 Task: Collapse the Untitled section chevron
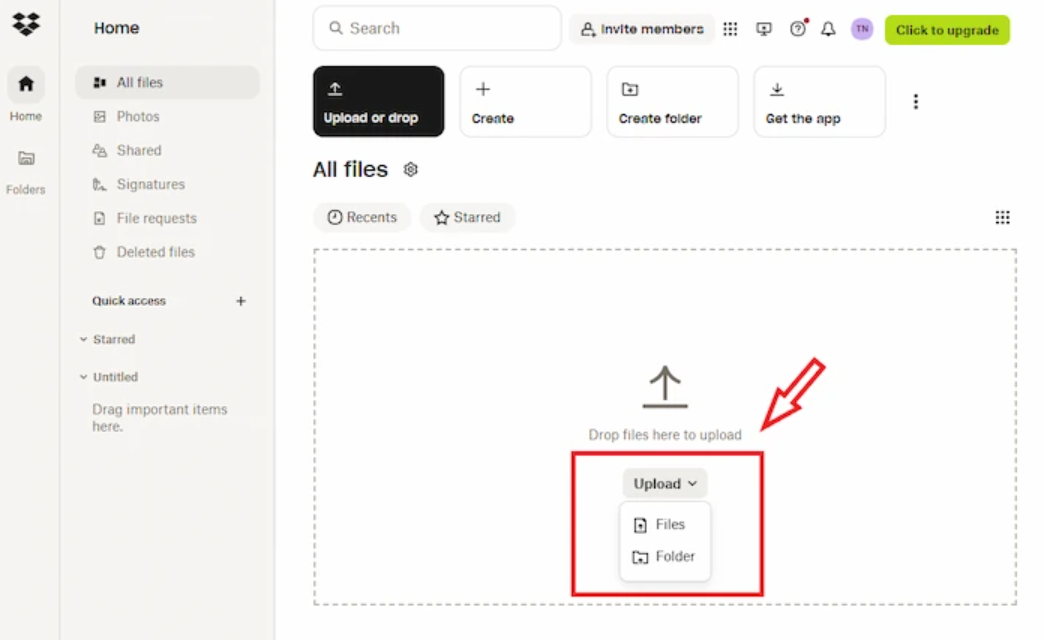[x=83, y=377]
